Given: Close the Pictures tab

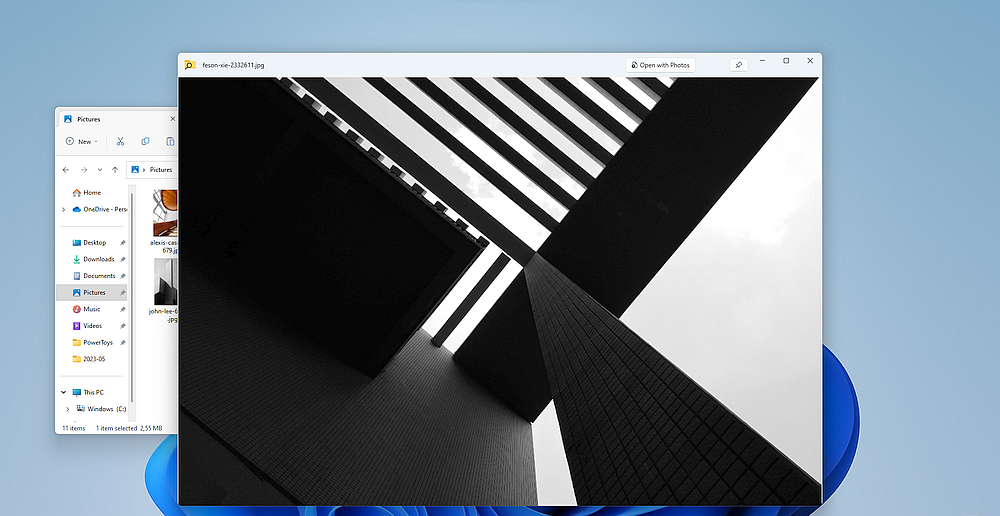Looking at the screenshot, I should 172,119.
